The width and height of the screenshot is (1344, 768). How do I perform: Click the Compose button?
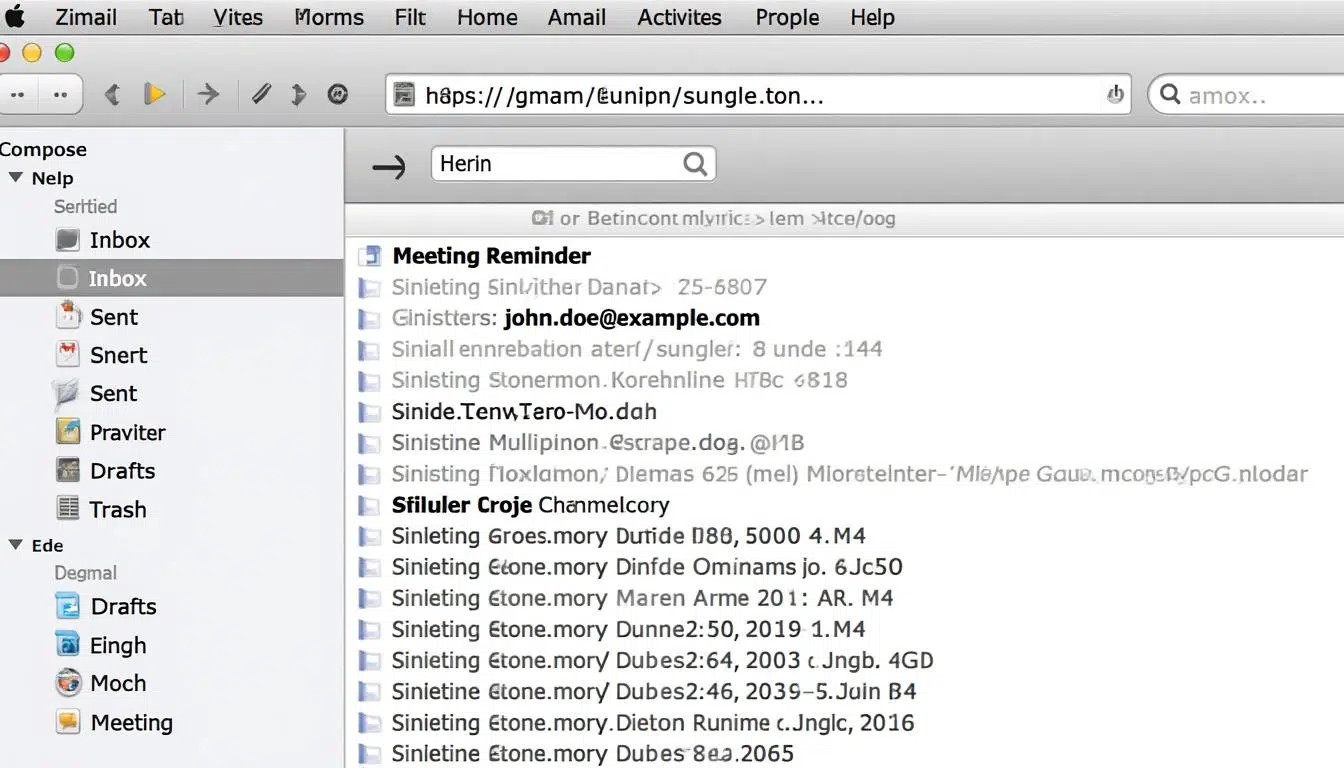[43, 149]
